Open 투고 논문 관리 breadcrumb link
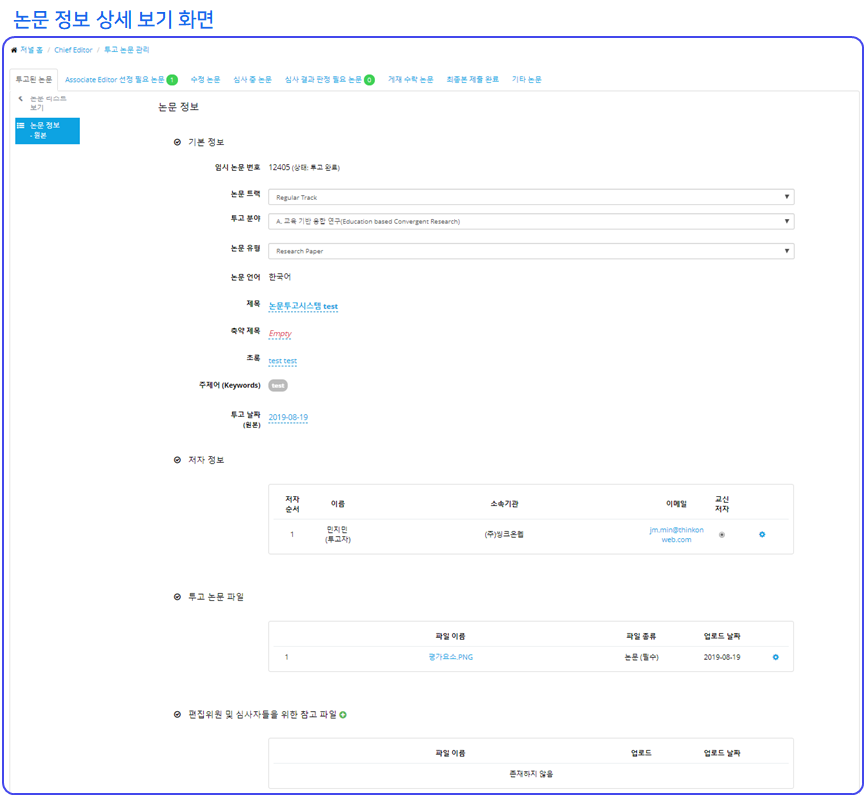 tap(127, 50)
